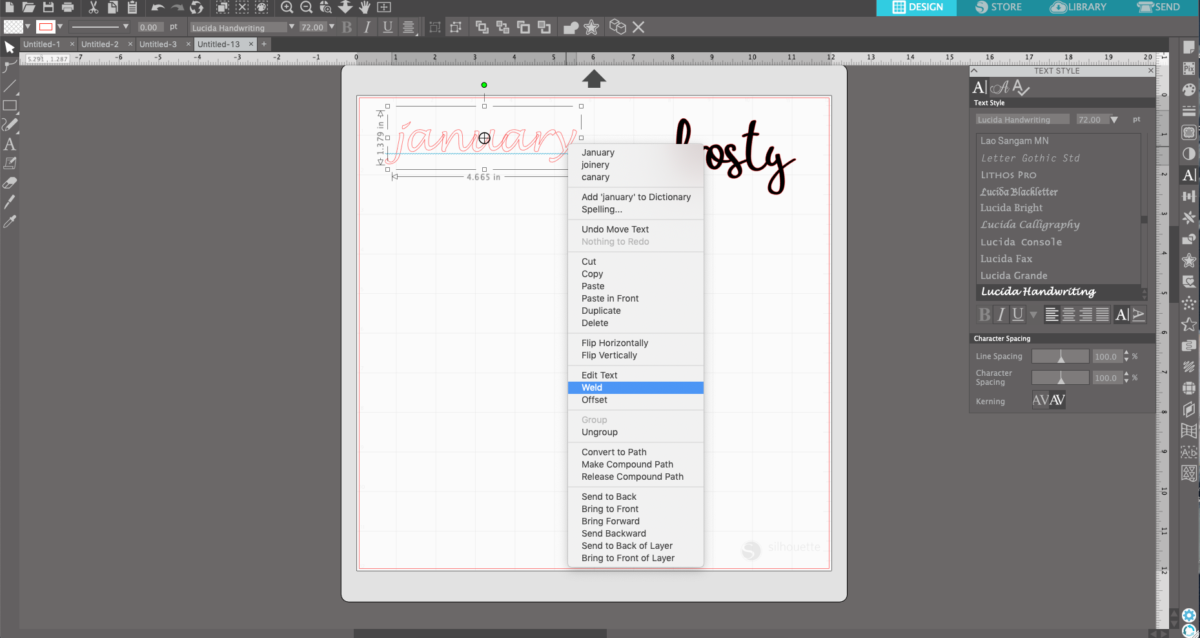Set center text alignment in panel
1200x638 pixels.
coord(1069,314)
